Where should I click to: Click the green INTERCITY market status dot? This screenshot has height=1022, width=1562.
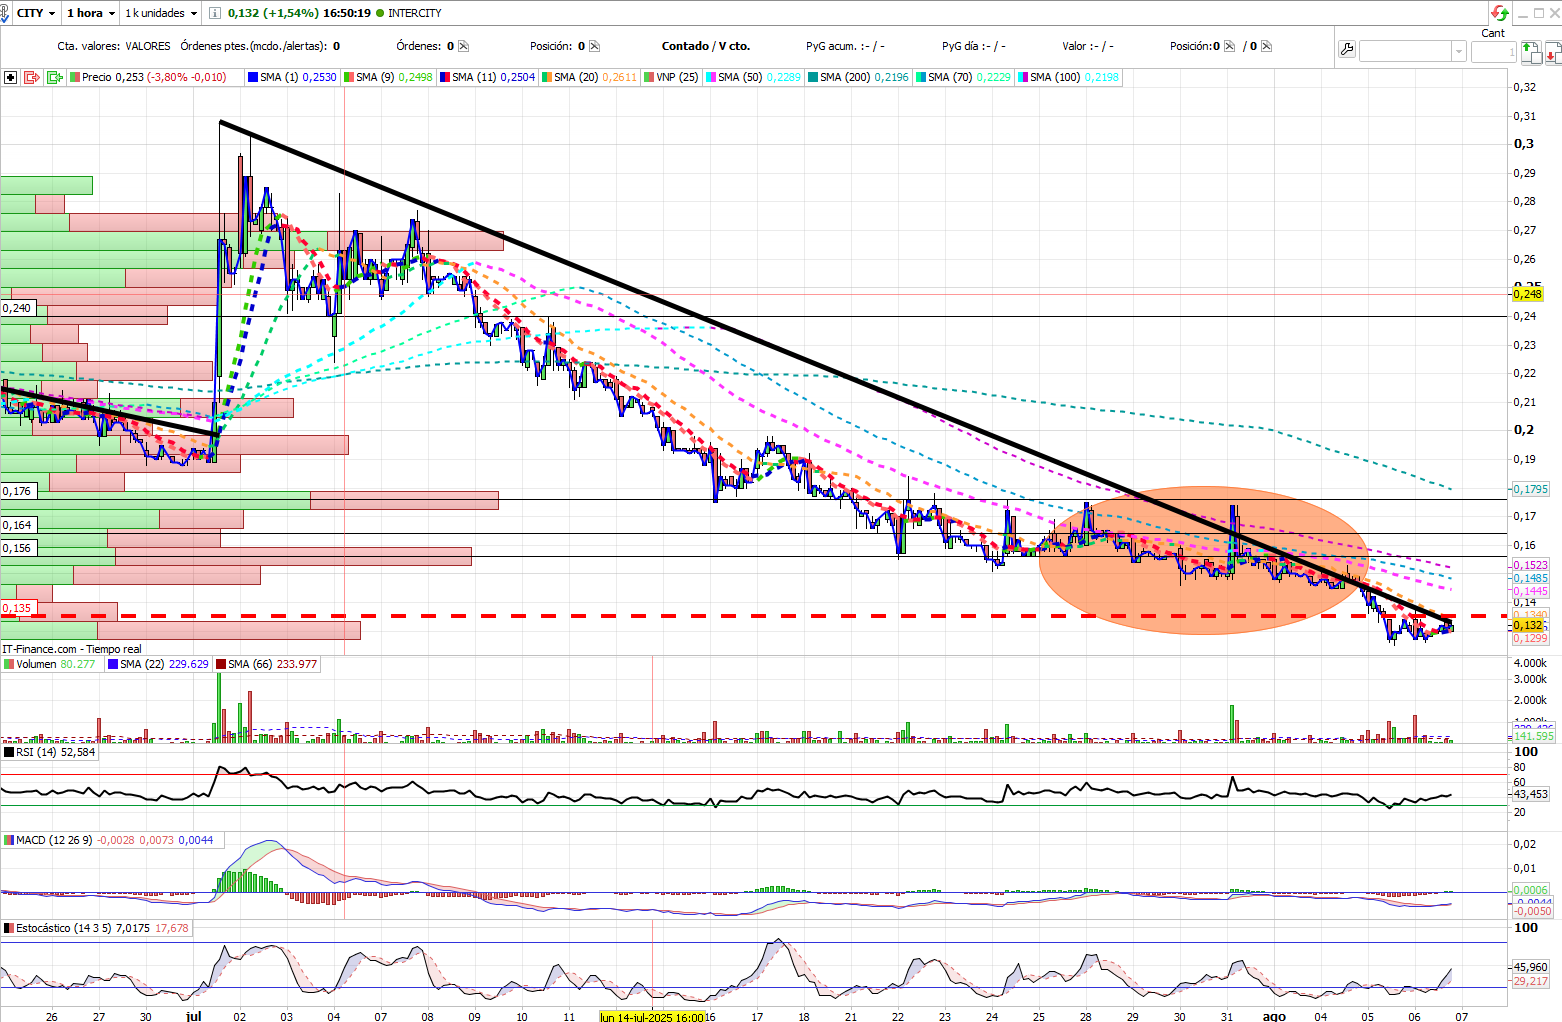pyautogui.click(x=380, y=13)
